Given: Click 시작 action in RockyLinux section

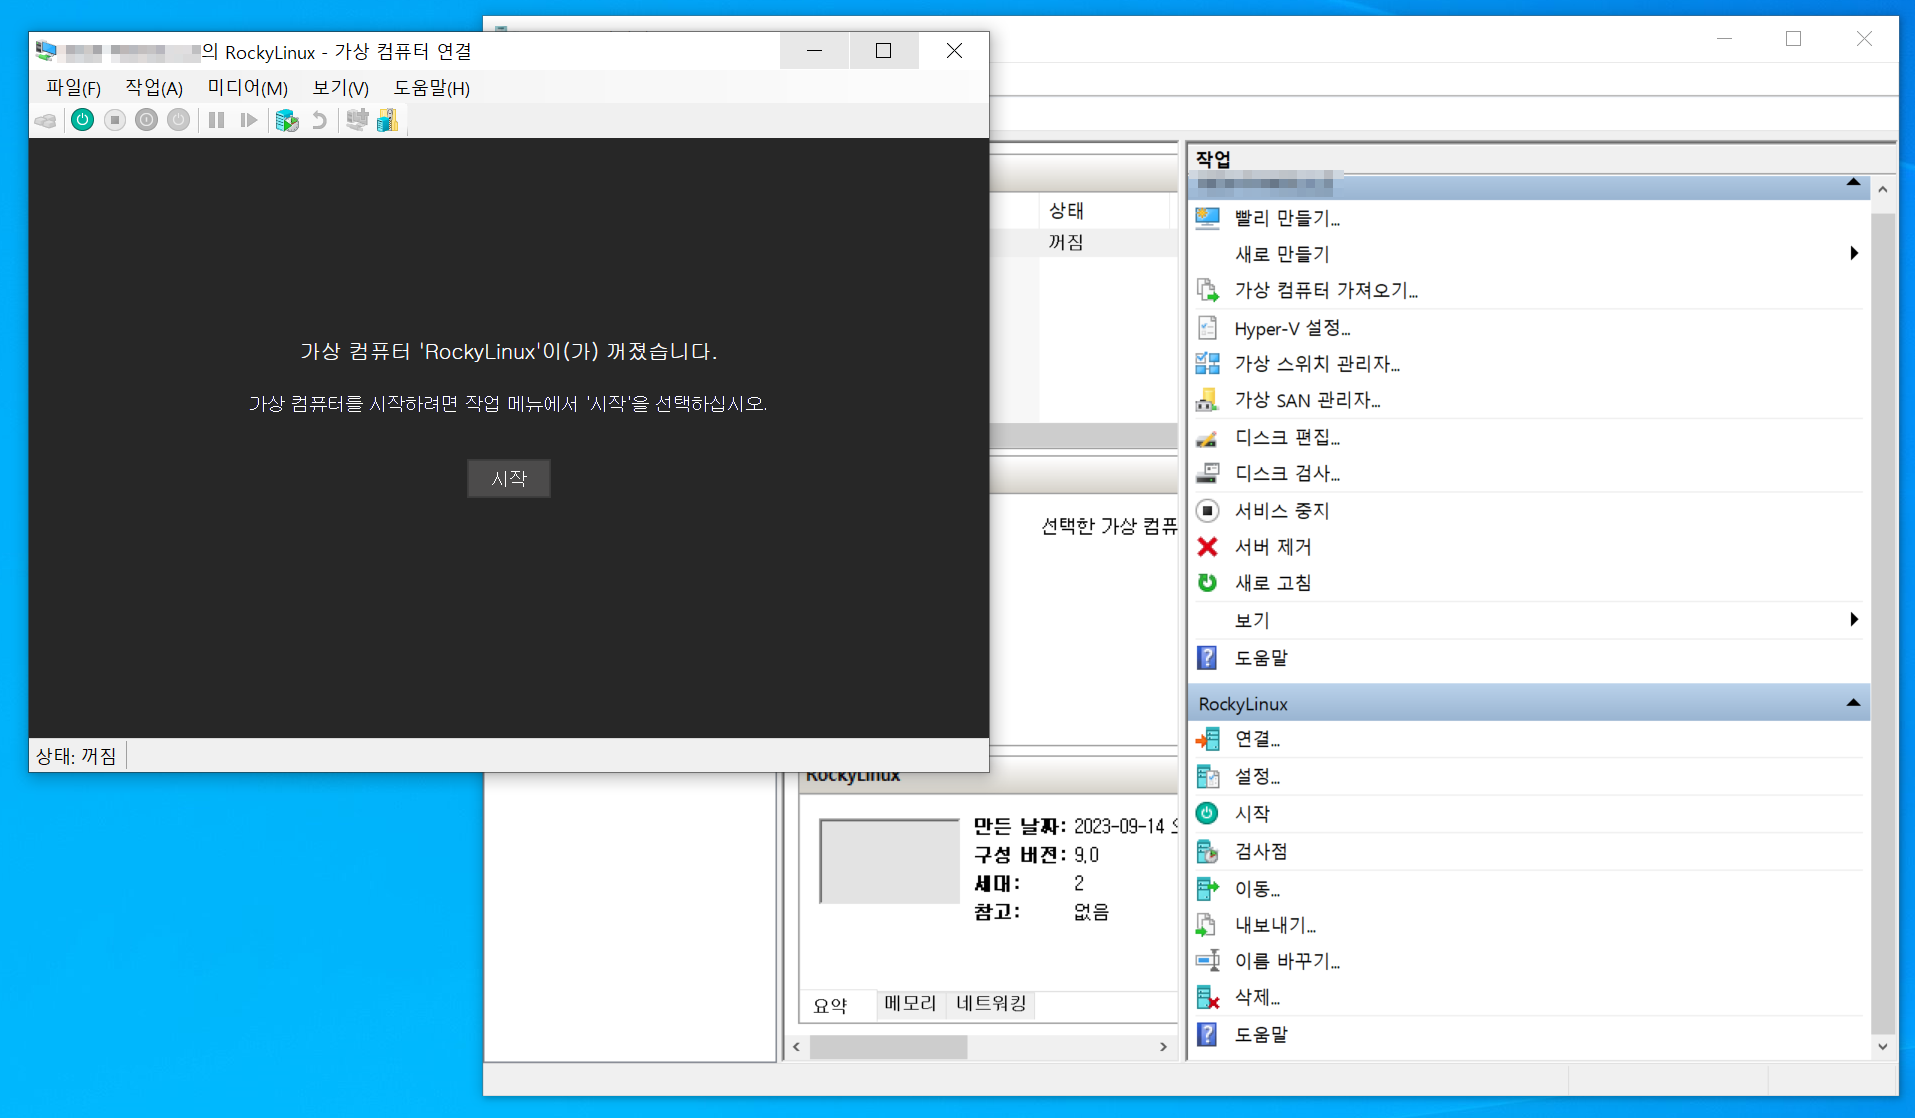Looking at the screenshot, I should point(1252,814).
